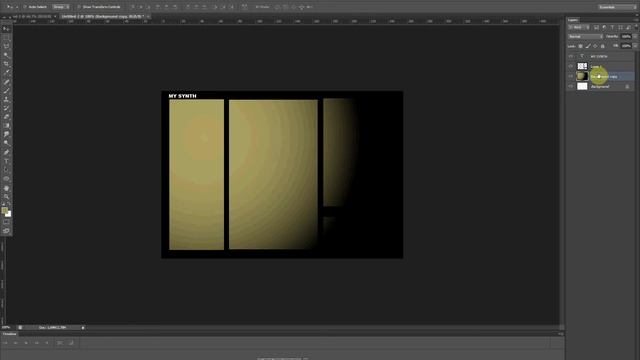Select the Pen tool
Image resolution: width=640 pixels, height=360 pixels.
pyautogui.click(x=6, y=153)
